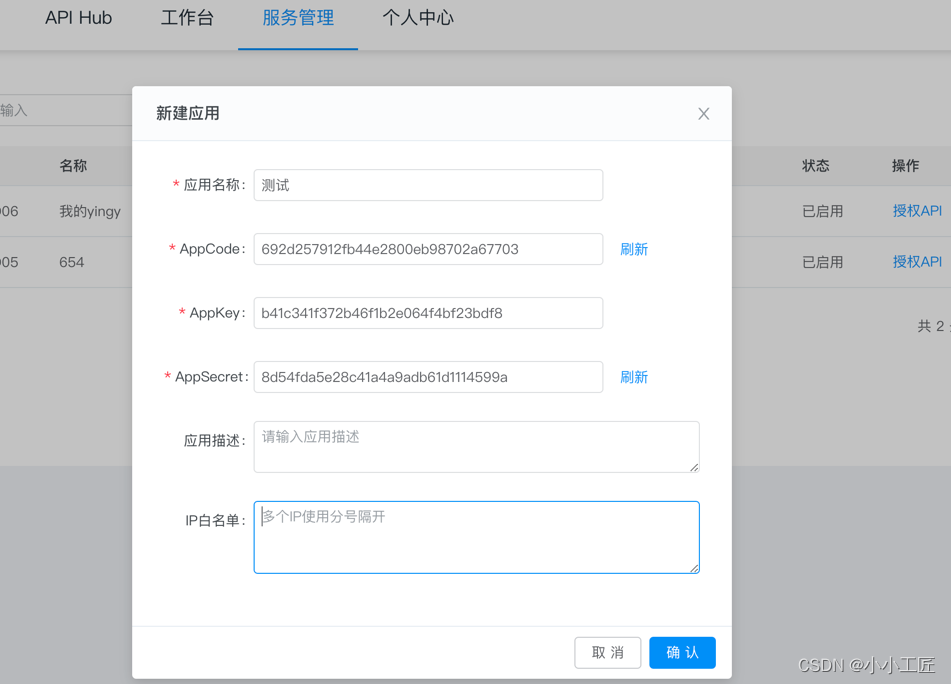Click the 应用名称 input containing 测试
The height and width of the screenshot is (684, 951).
point(428,185)
